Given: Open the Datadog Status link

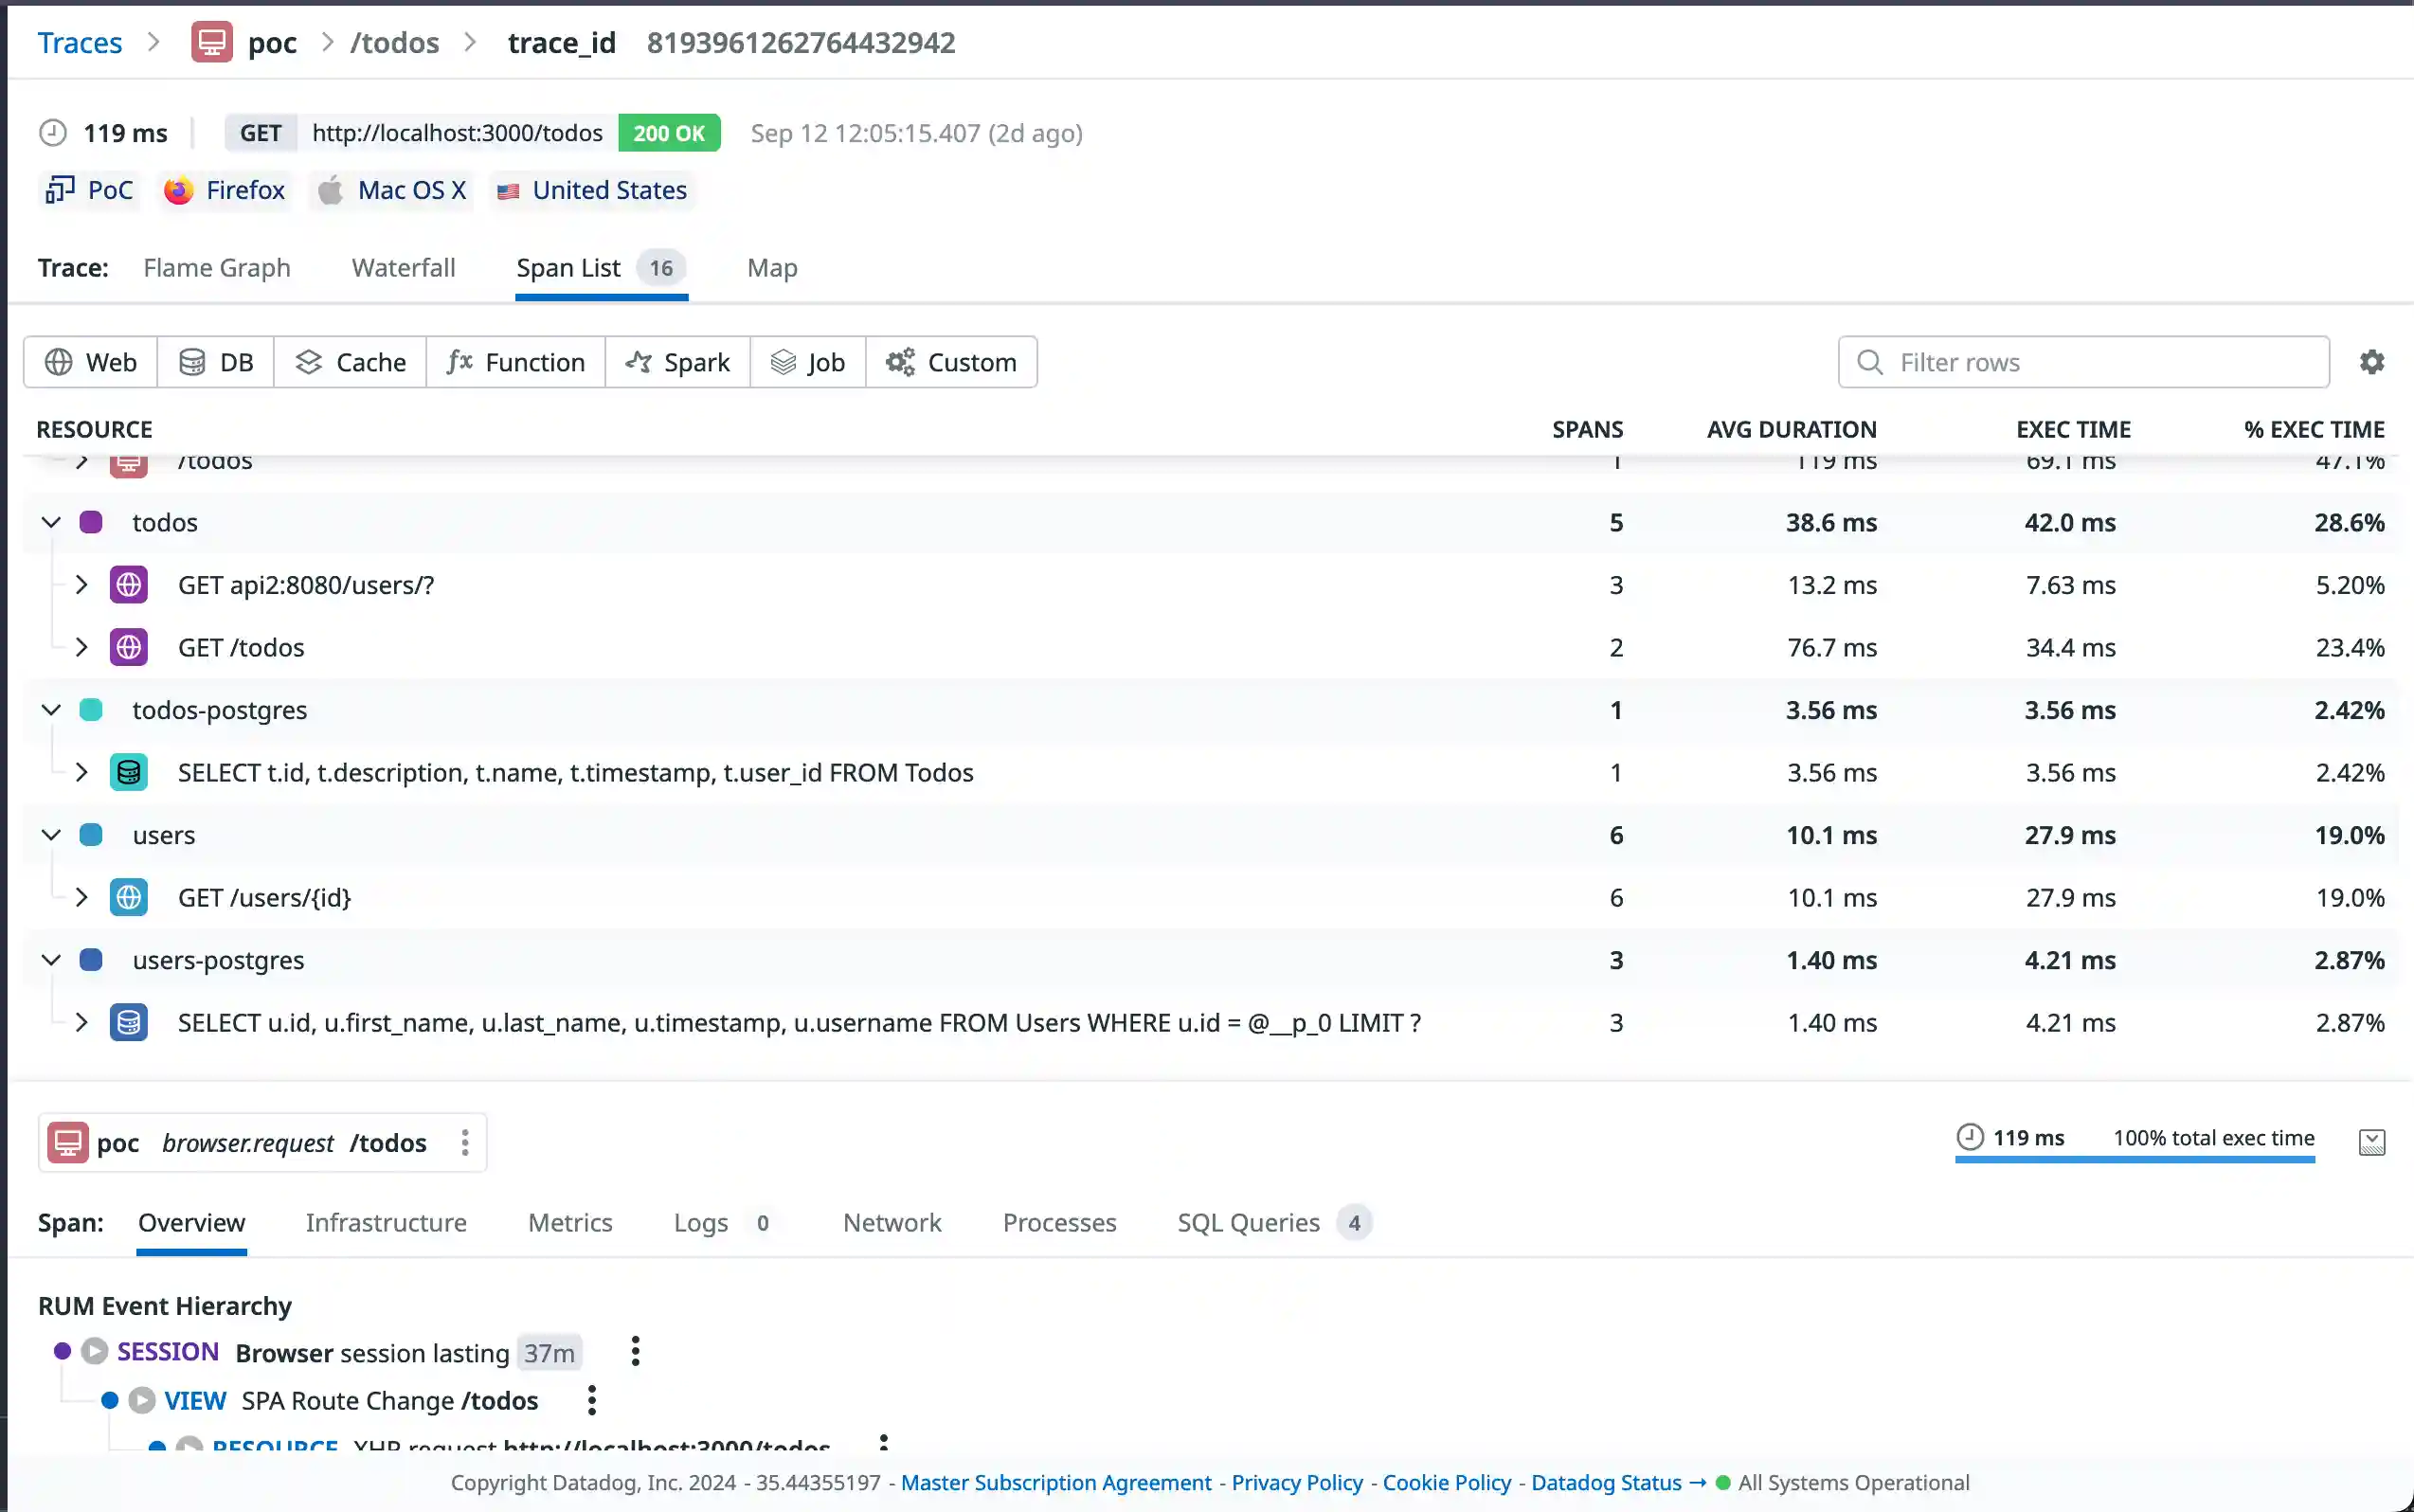Looking at the screenshot, I should tap(1605, 1483).
